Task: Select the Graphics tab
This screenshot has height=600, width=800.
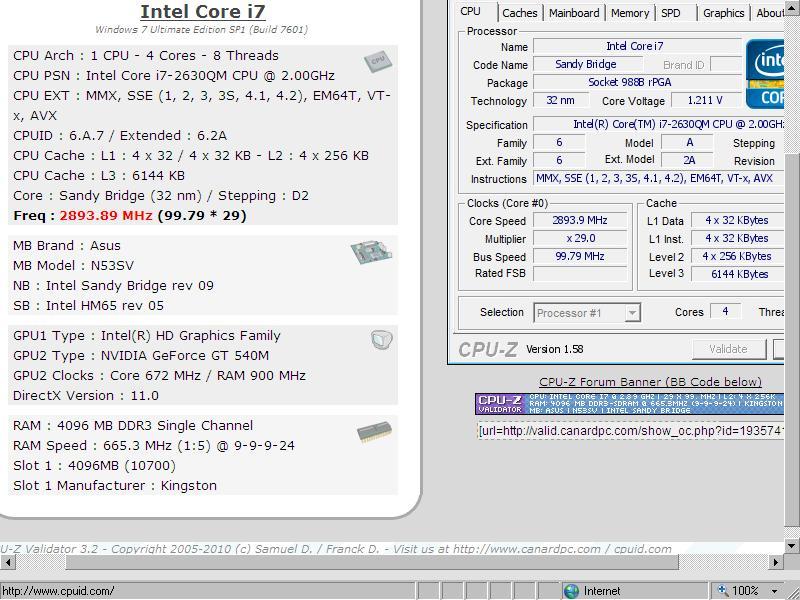Action: [723, 13]
